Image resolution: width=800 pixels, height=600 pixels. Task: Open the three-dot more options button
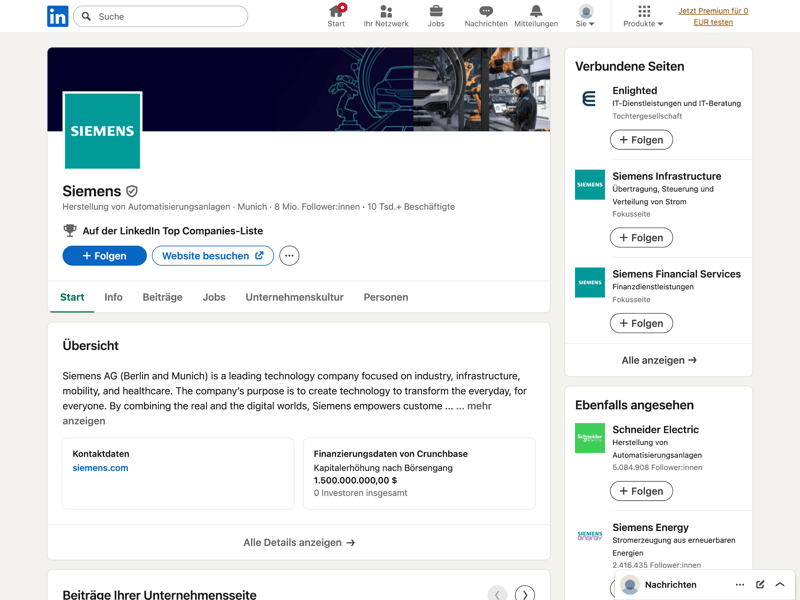click(x=289, y=256)
